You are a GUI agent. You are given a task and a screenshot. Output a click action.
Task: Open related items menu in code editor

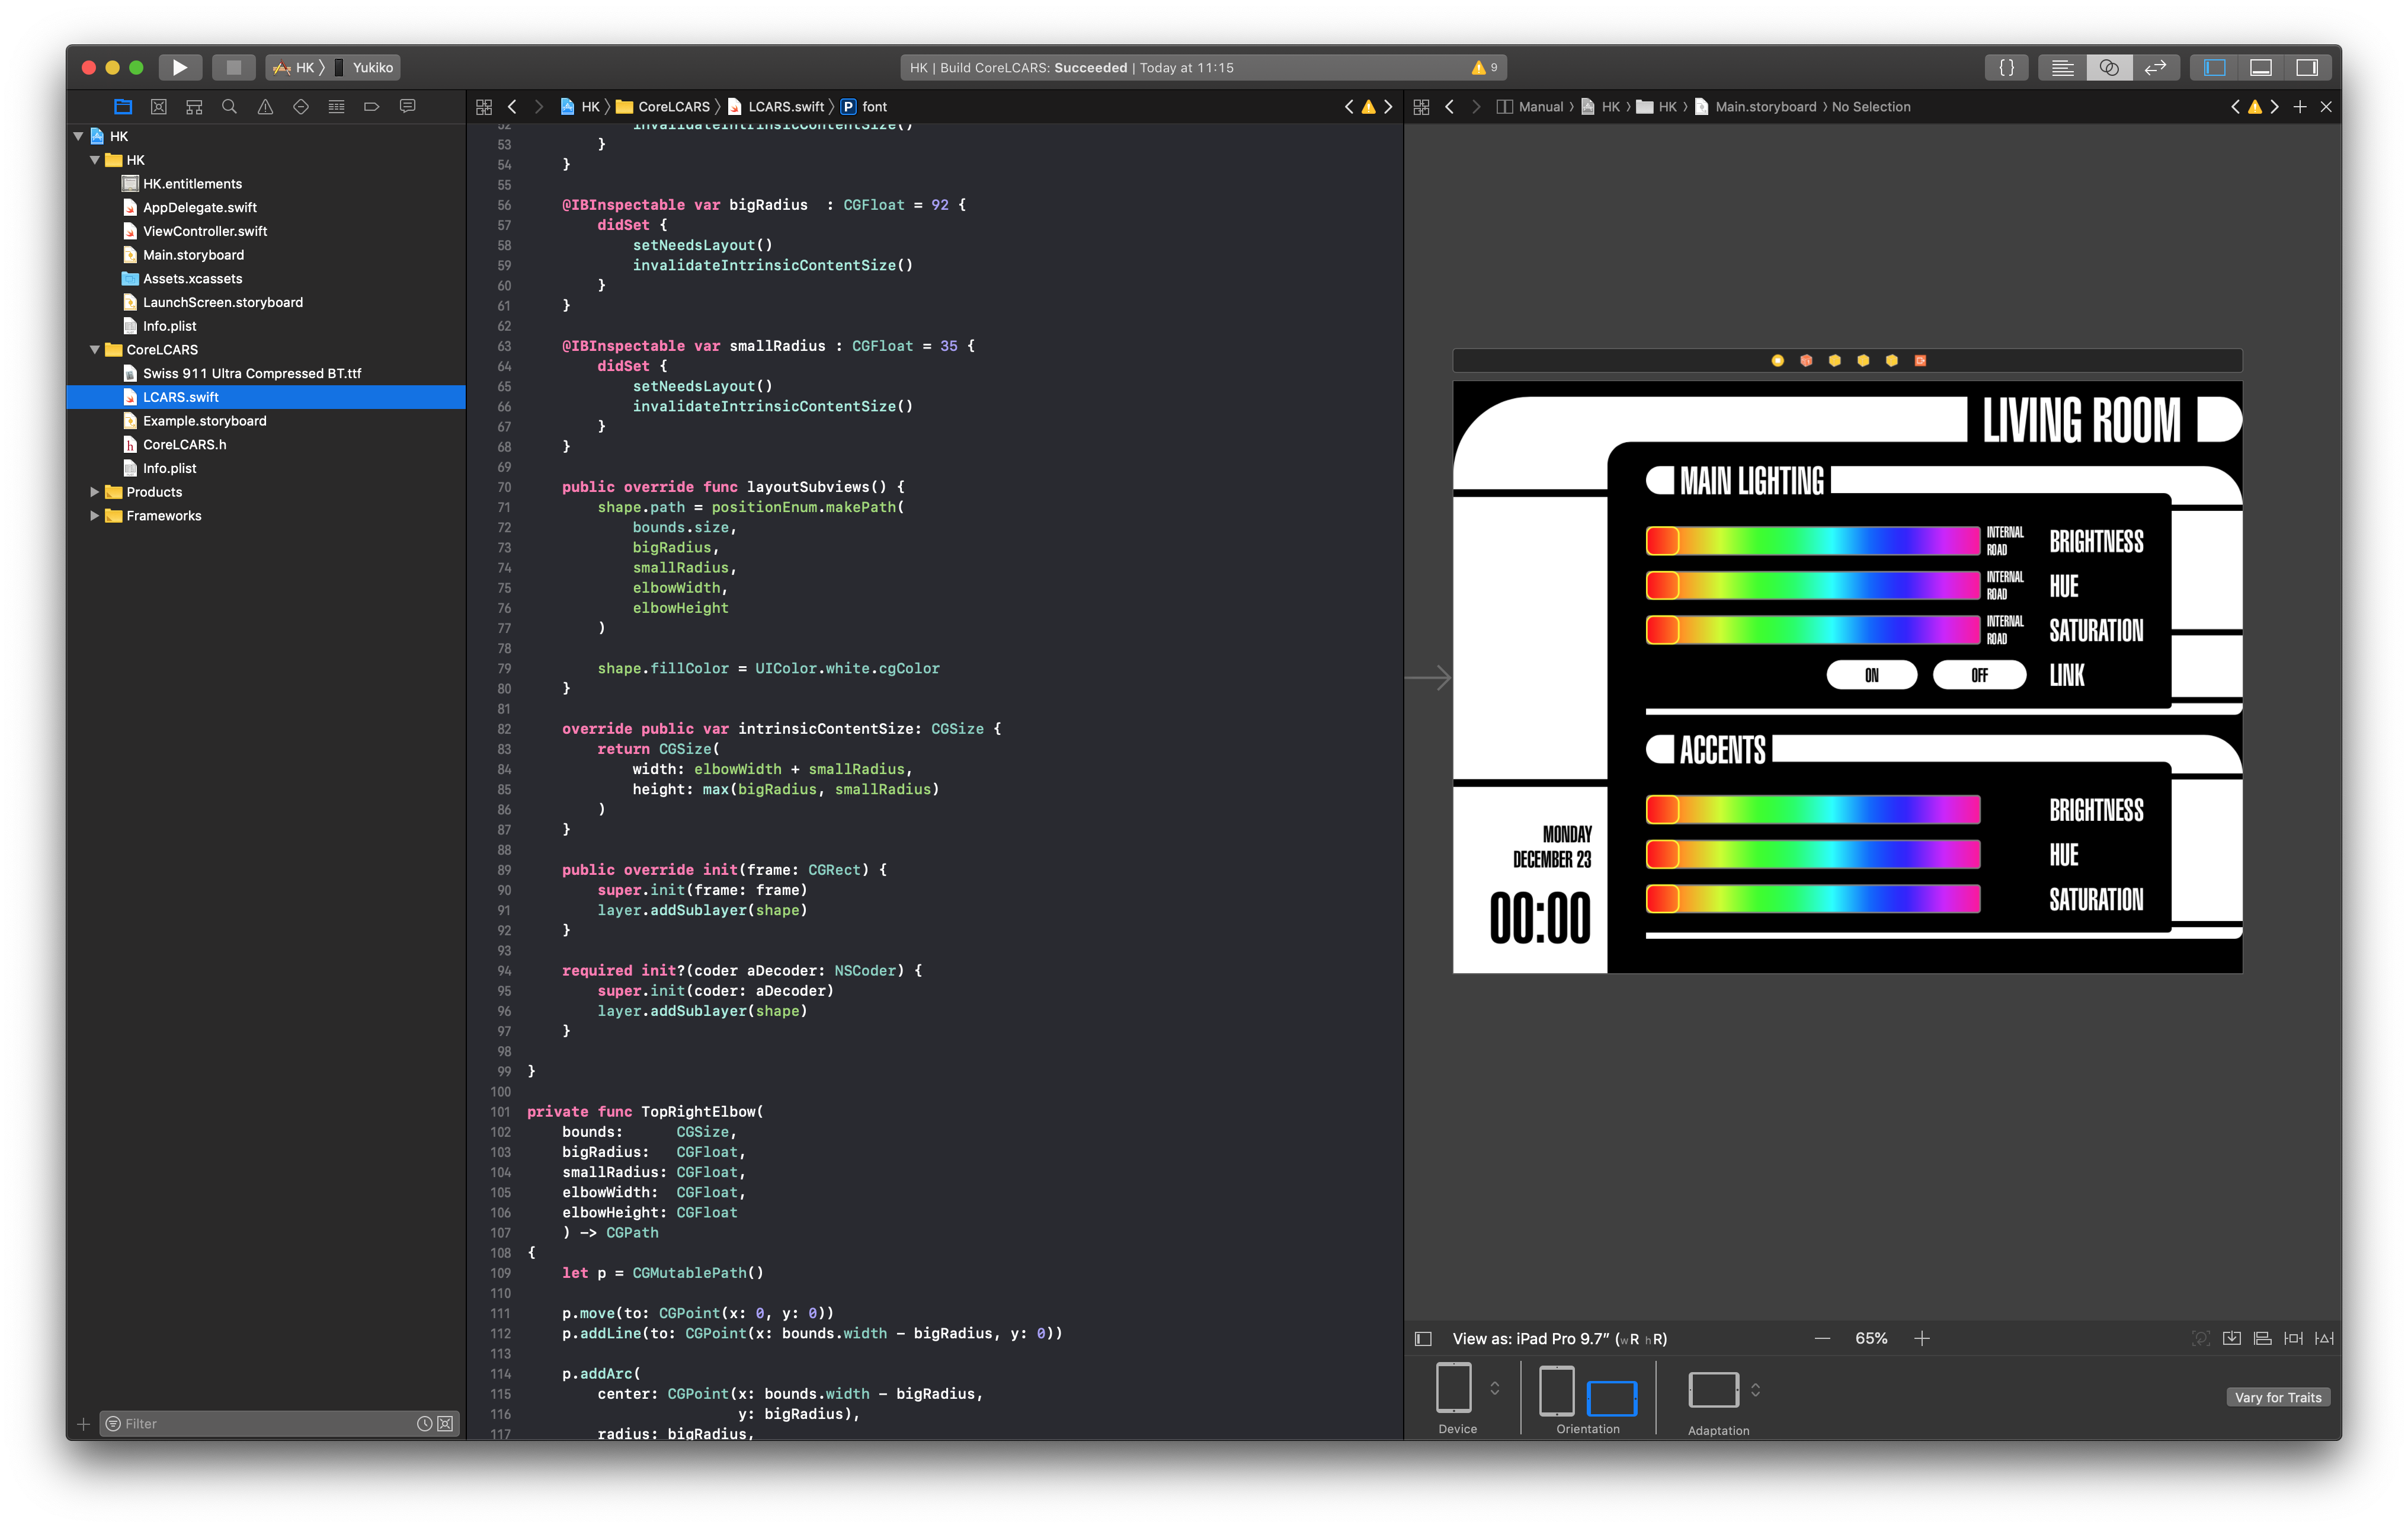pyautogui.click(x=484, y=106)
